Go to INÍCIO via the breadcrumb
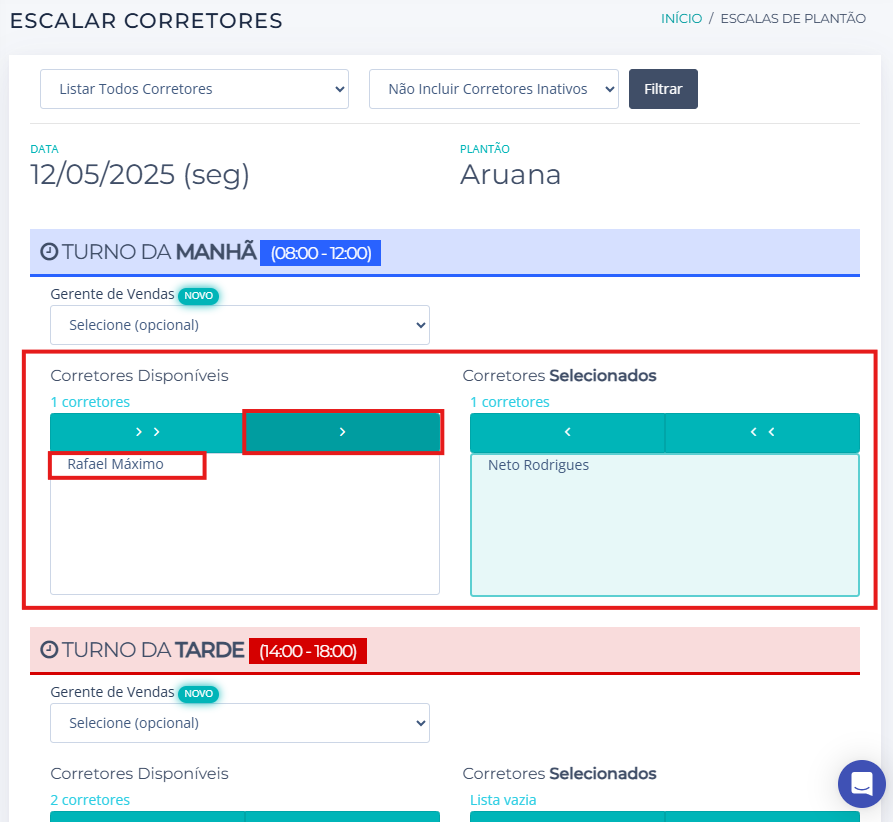The image size is (893, 822). [x=681, y=18]
